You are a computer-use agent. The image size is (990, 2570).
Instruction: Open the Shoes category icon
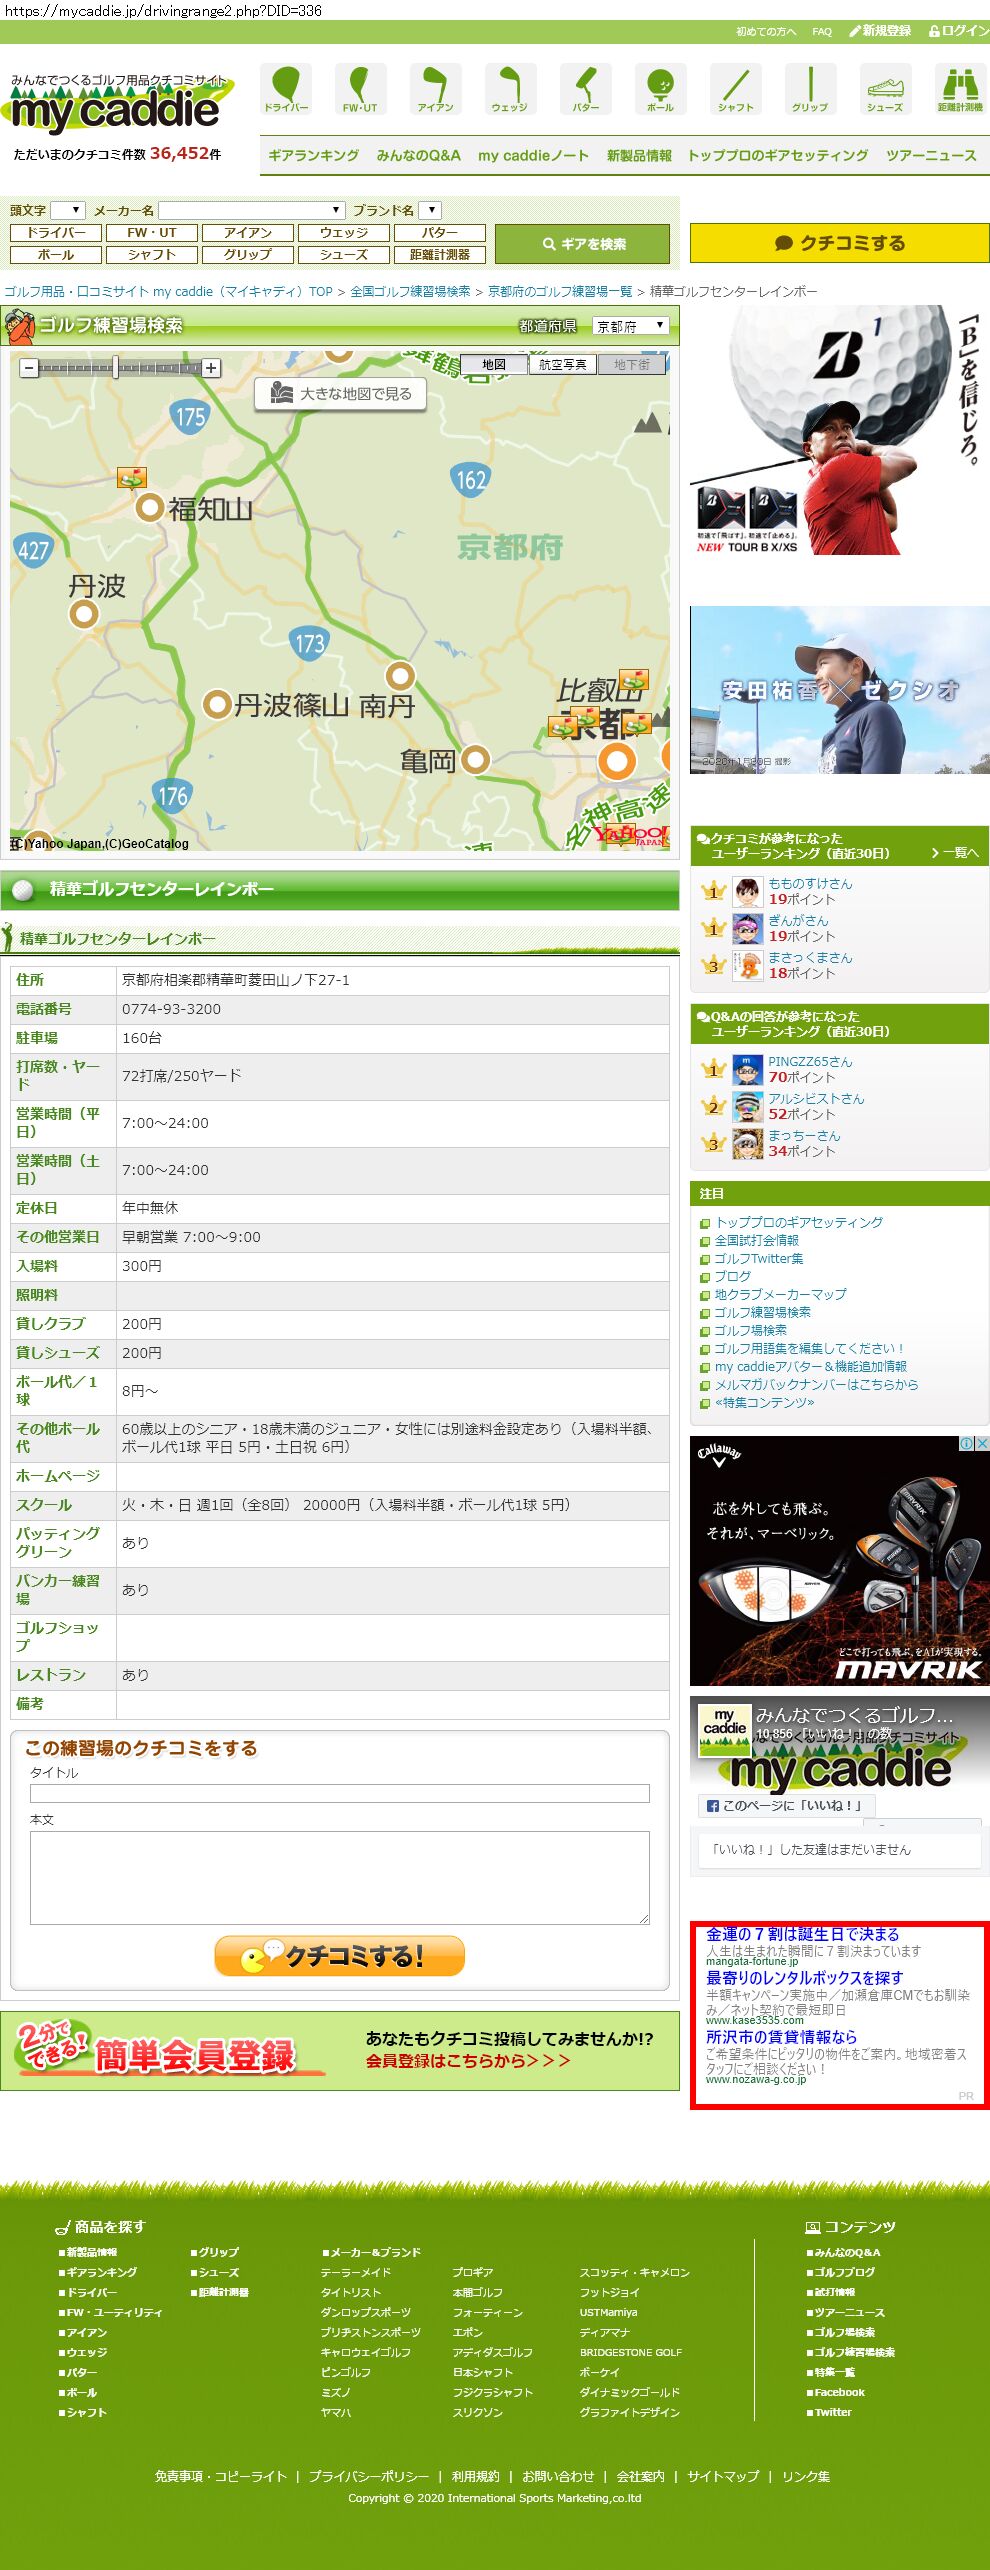pyautogui.click(x=884, y=88)
